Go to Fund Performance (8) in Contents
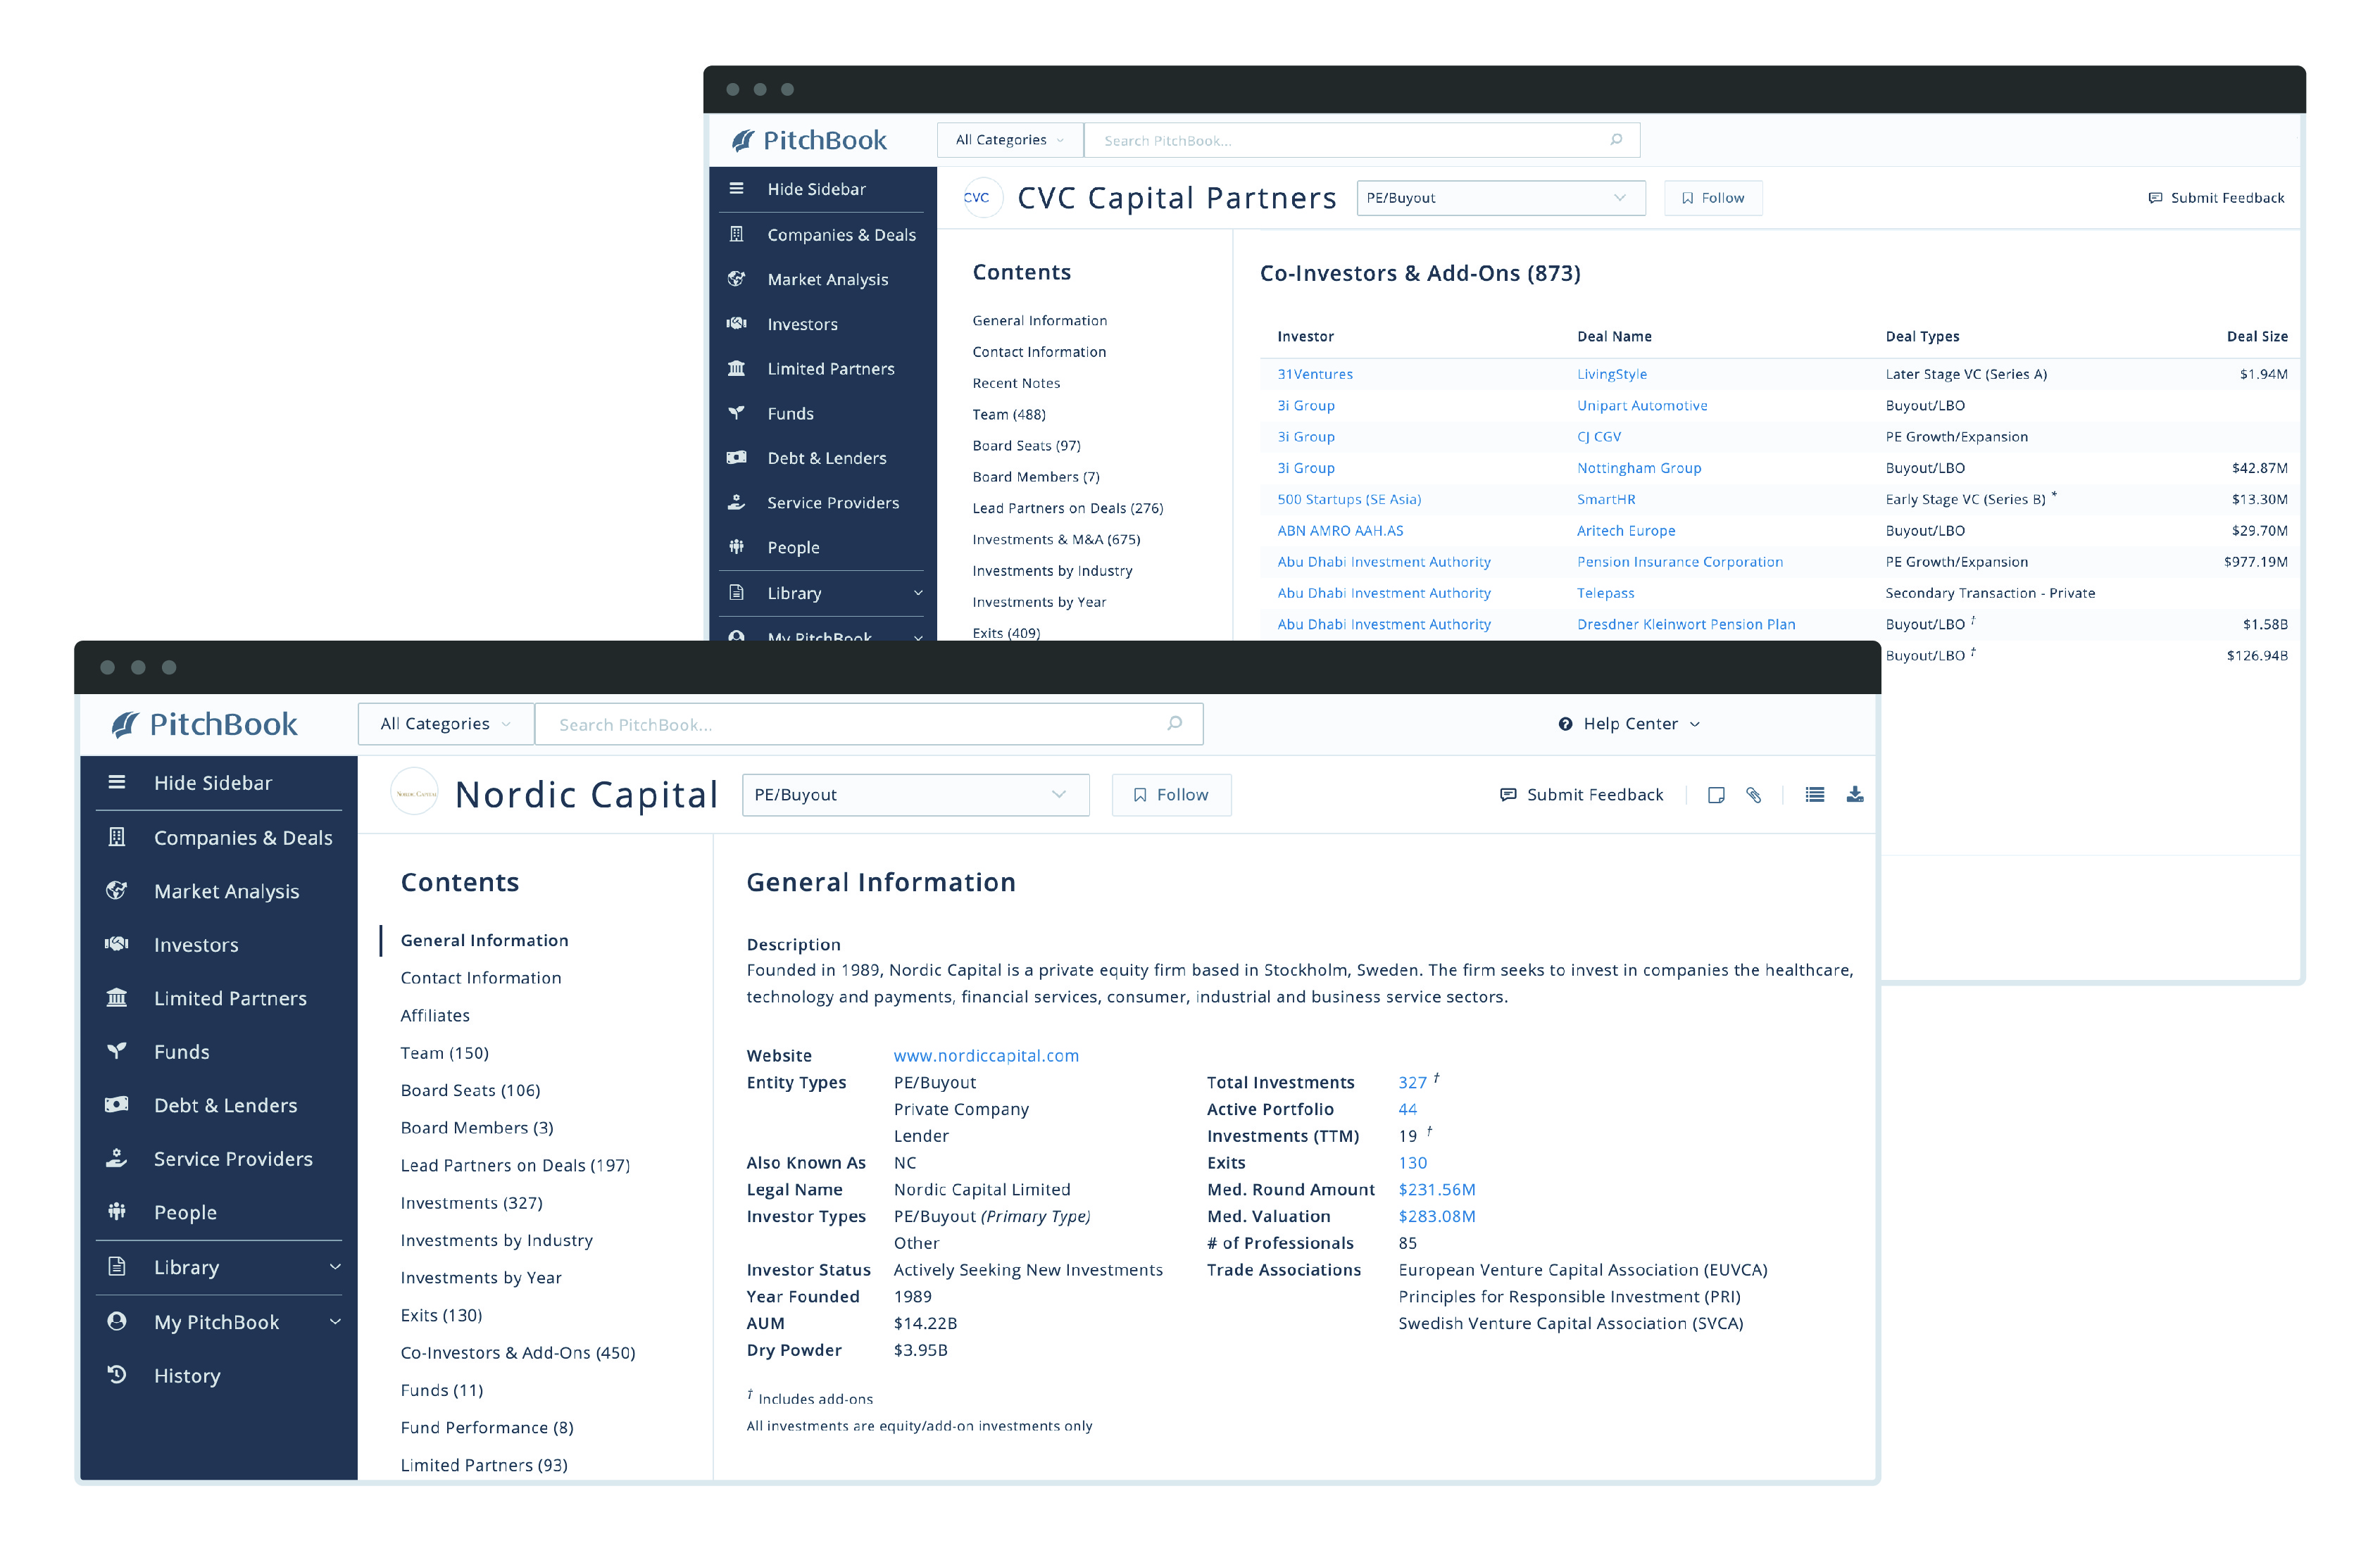 (x=486, y=1427)
